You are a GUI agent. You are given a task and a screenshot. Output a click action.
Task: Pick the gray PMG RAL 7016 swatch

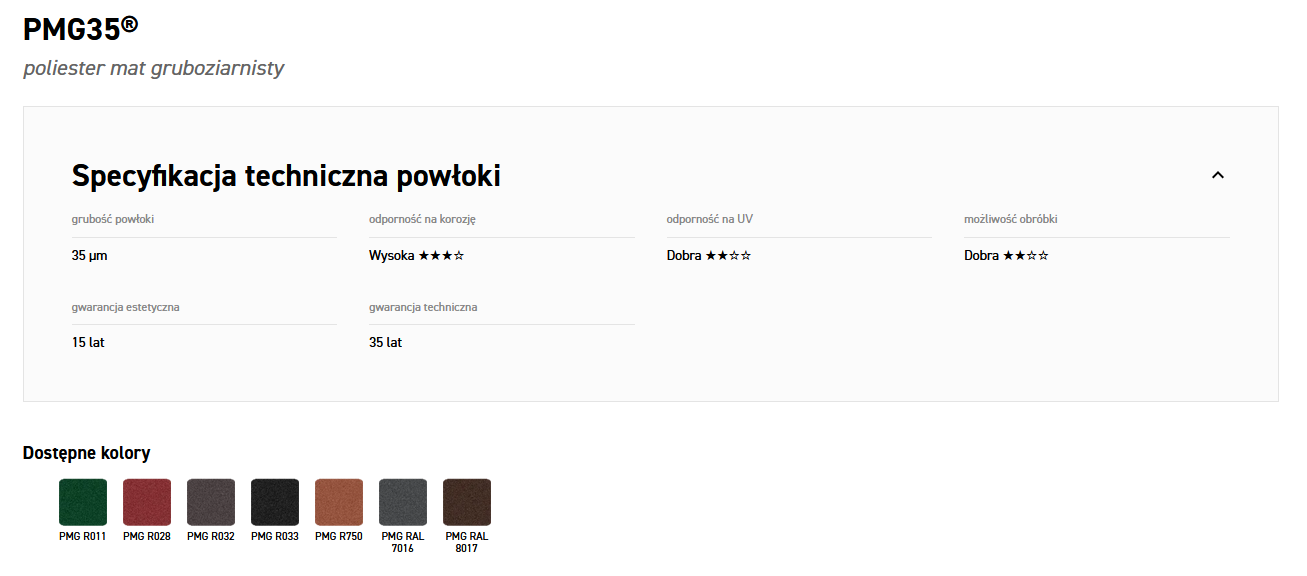403,502
